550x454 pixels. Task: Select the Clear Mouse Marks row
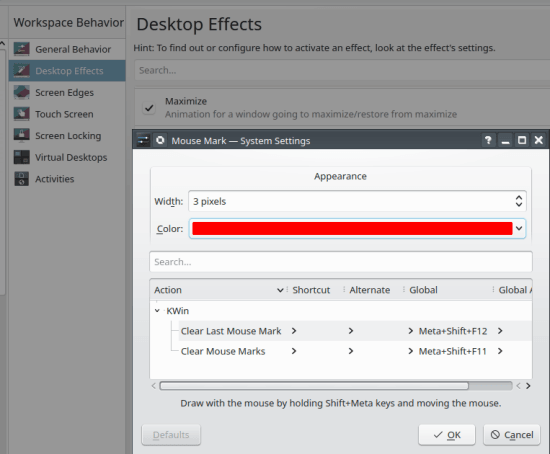[x=355, y=351]
